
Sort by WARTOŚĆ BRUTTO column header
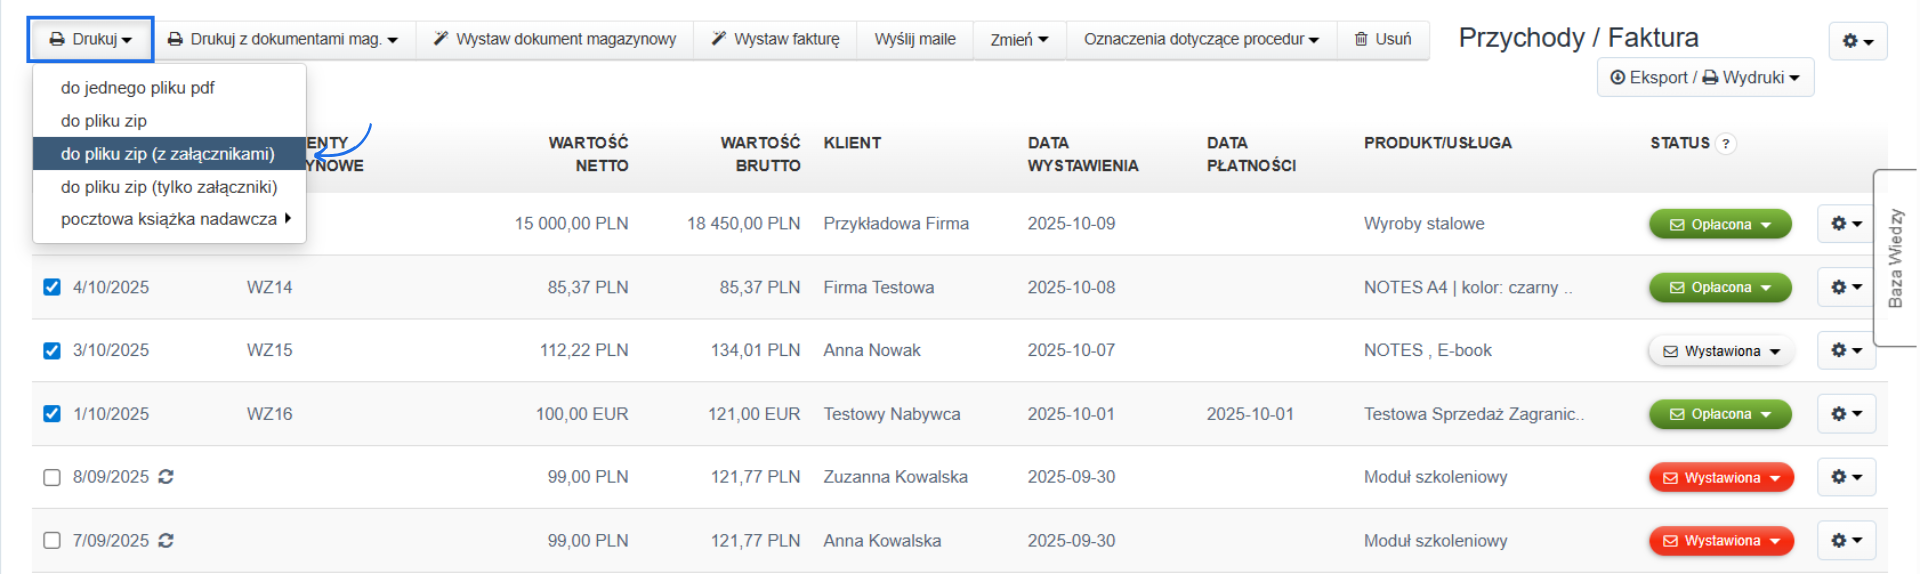(760, 154)
